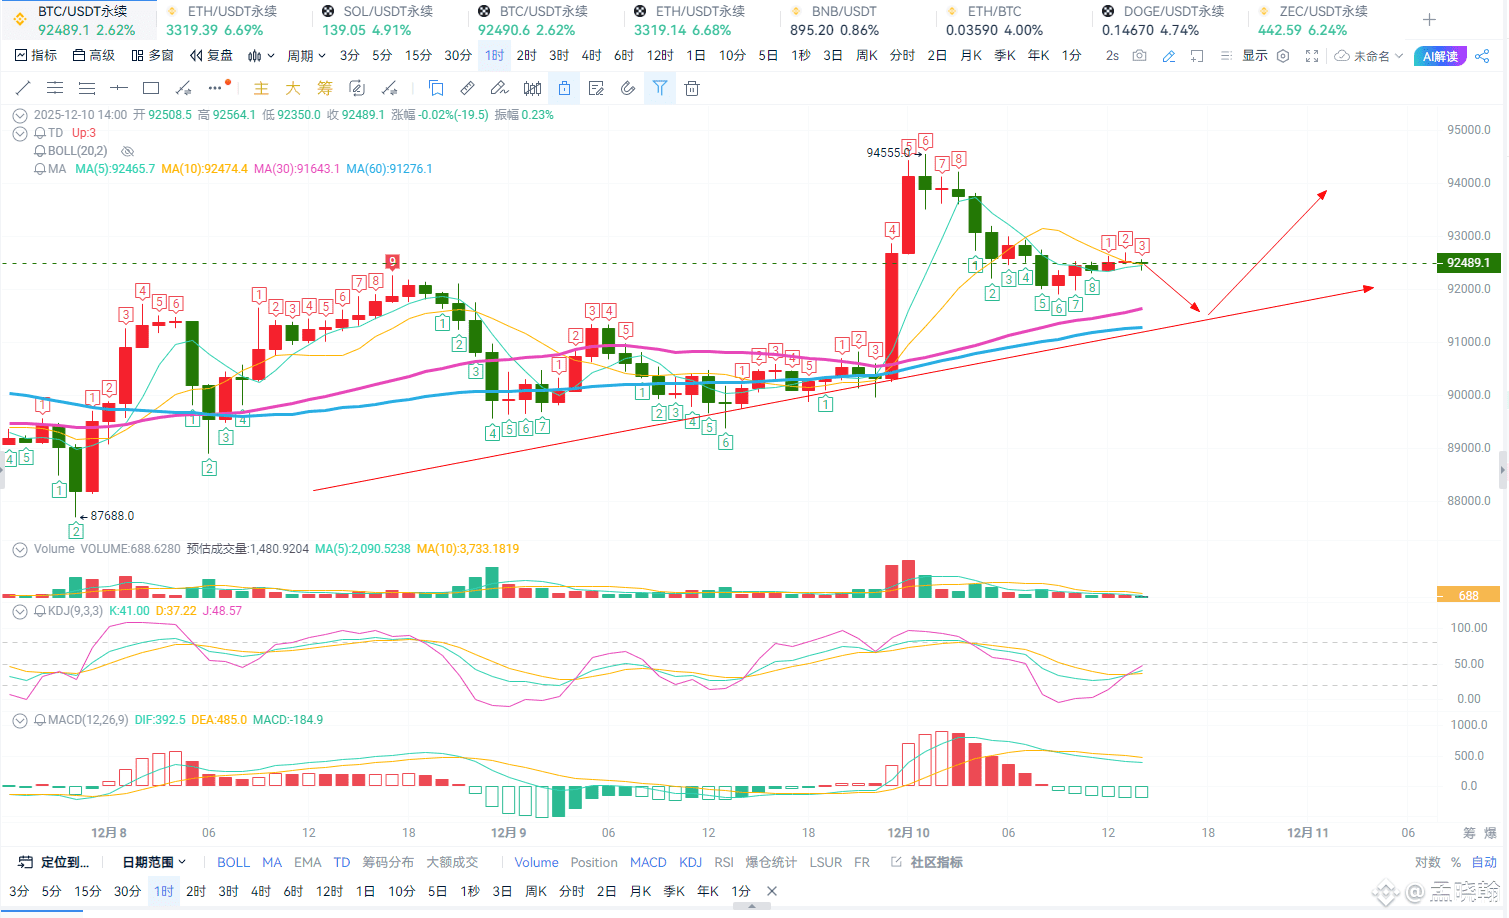Click the 筹 chip distribution shortcut

click(325, 88)
